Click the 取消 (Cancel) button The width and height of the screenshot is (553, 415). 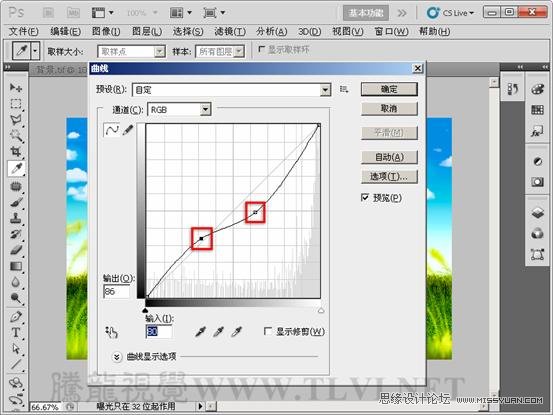pos(389,109)
